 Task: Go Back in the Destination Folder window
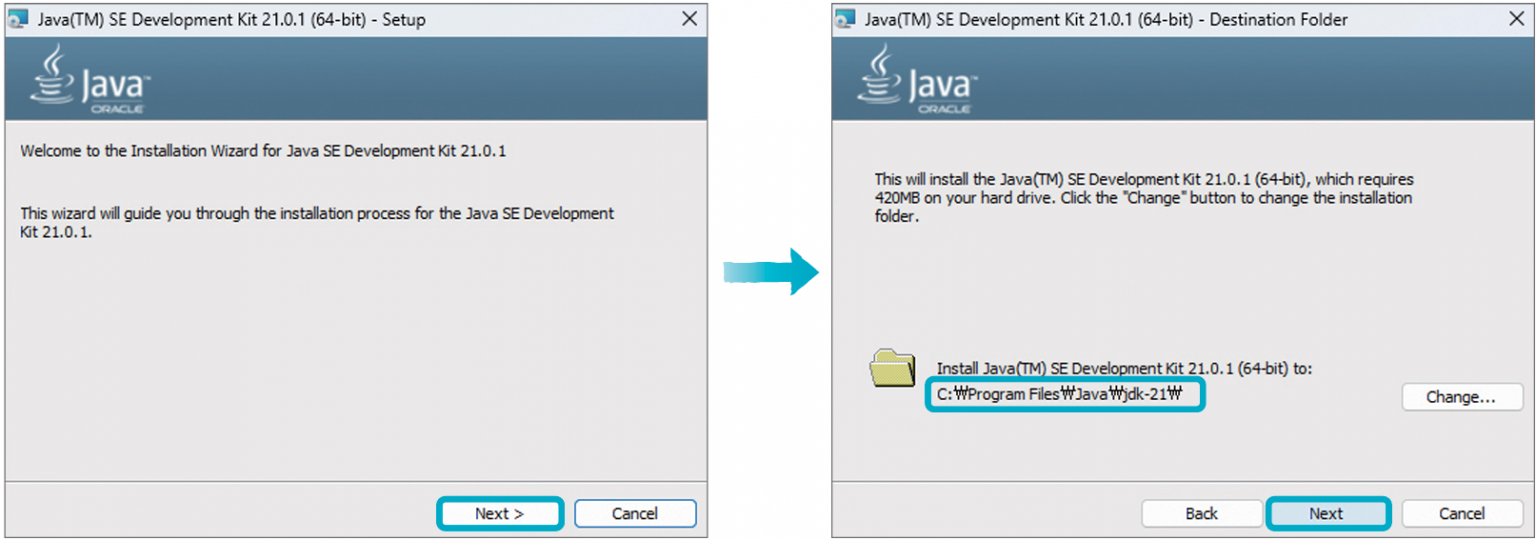point(1201,513)
